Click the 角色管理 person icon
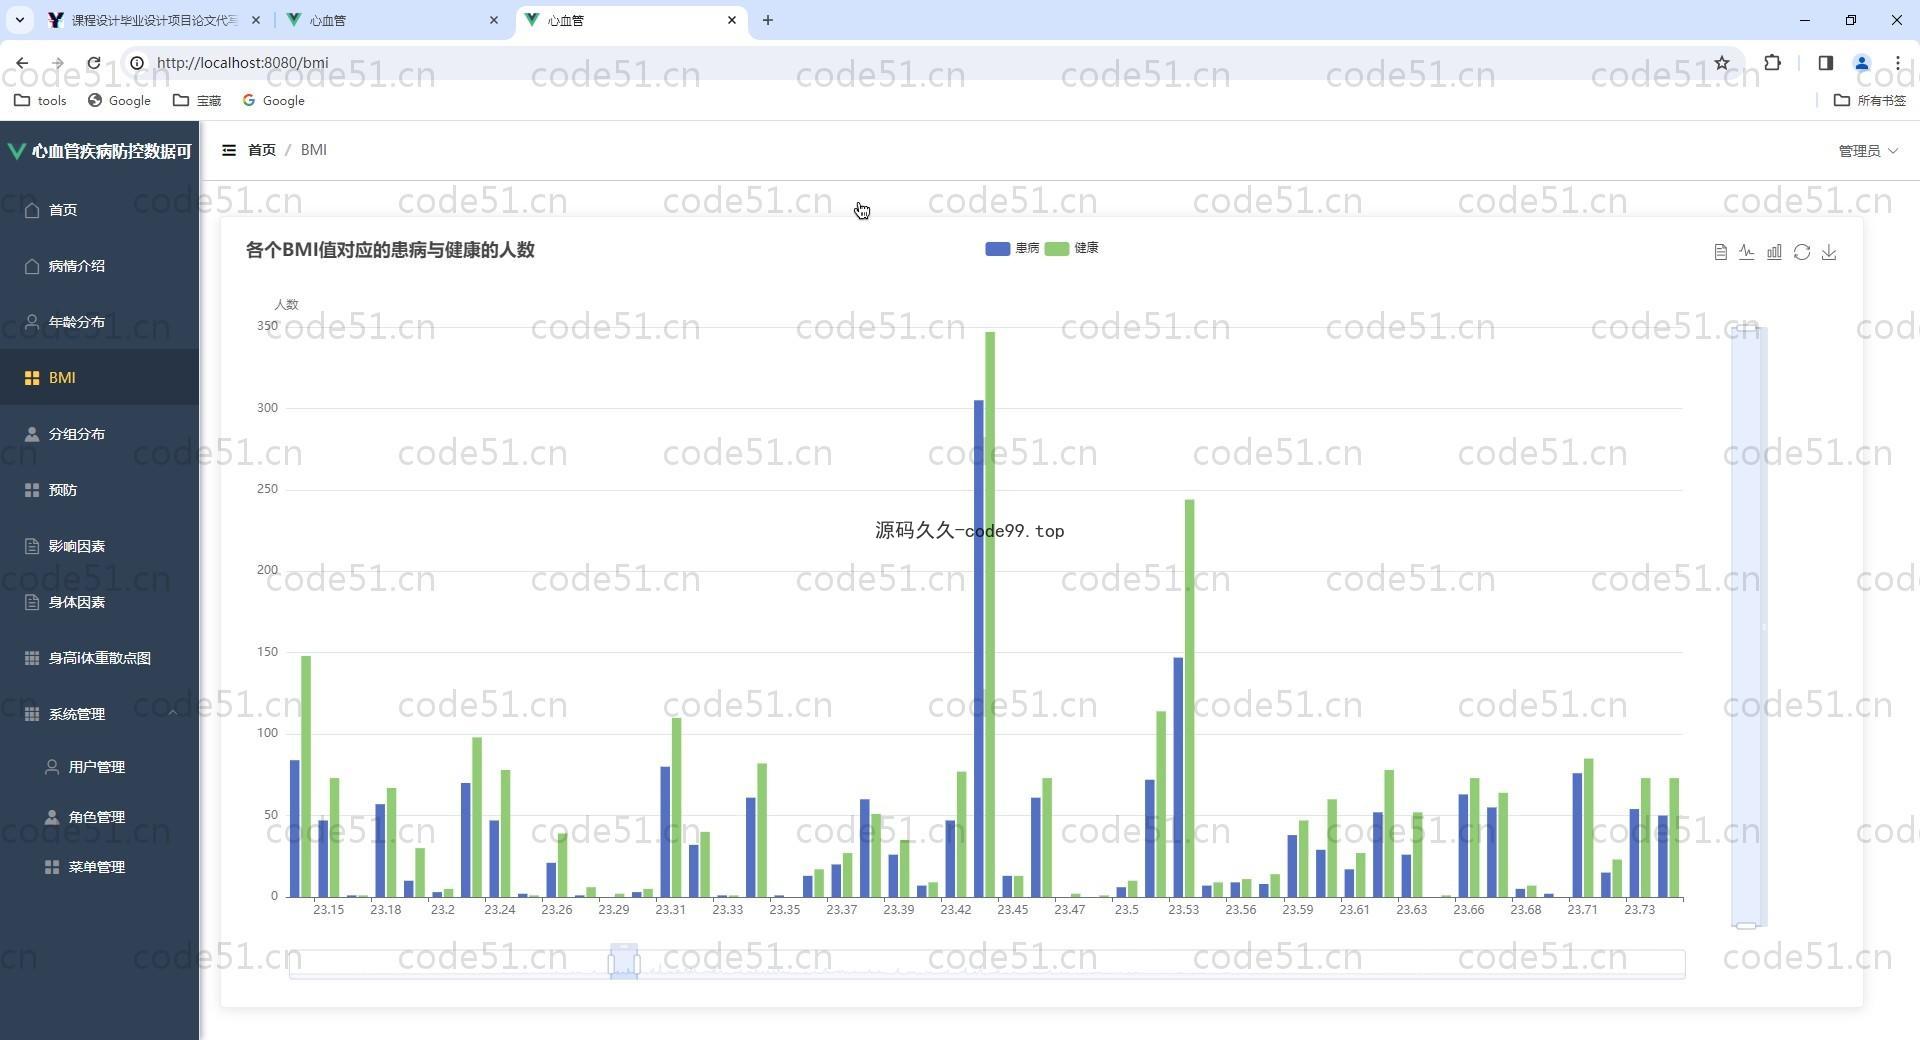Screen dimensions: 1920x1040 [x=52, y=817]
